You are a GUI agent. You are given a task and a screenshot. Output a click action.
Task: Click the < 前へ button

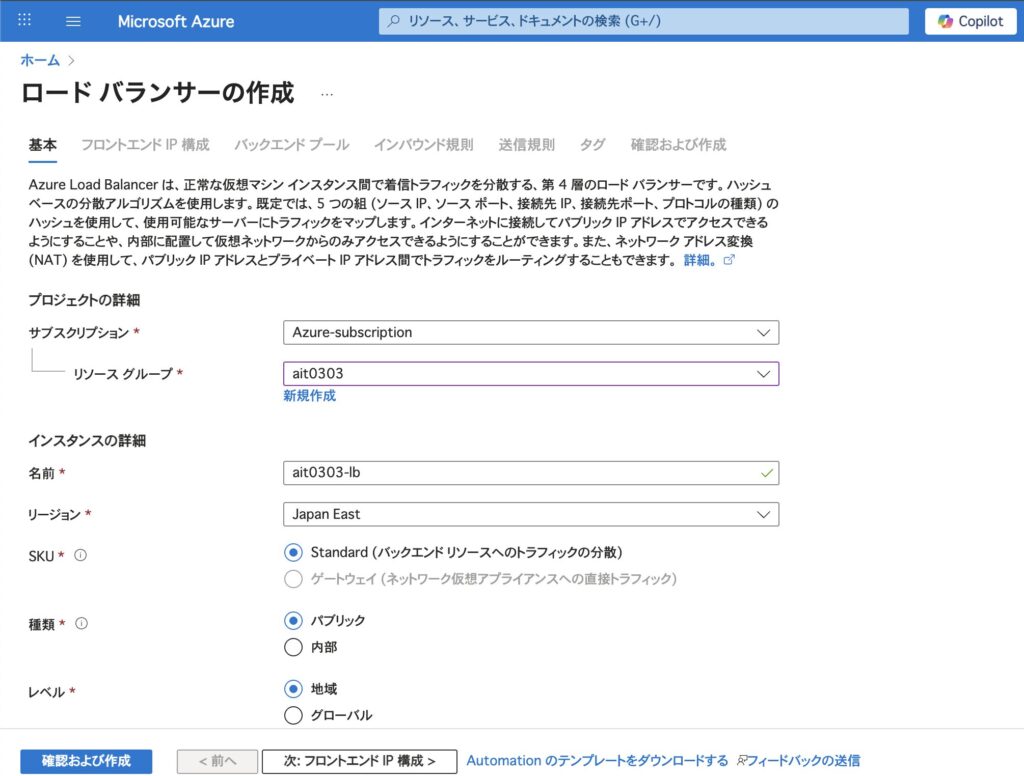[x=217, y=761]
